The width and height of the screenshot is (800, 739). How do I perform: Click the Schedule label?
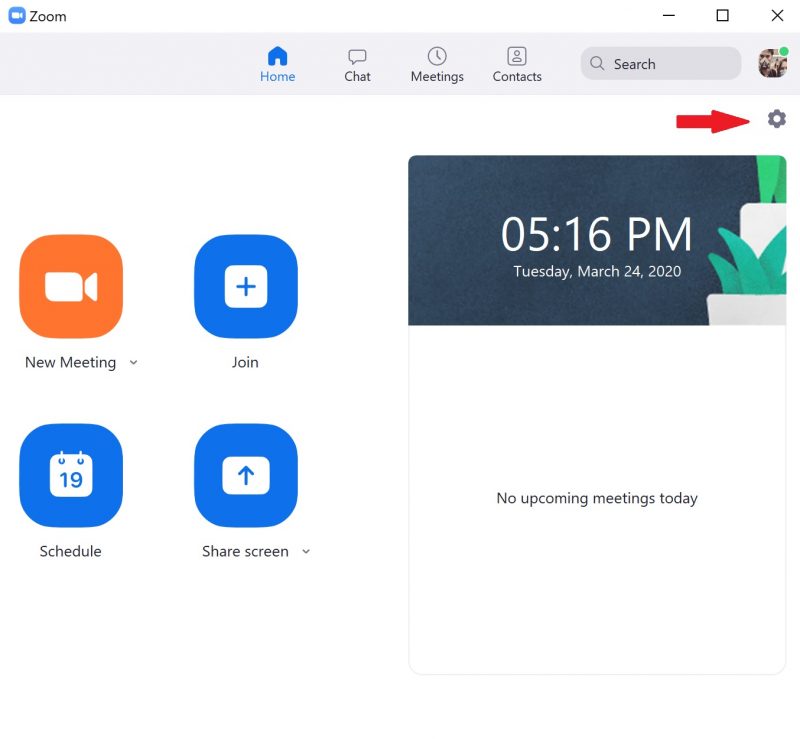click(x=70, y=551)
